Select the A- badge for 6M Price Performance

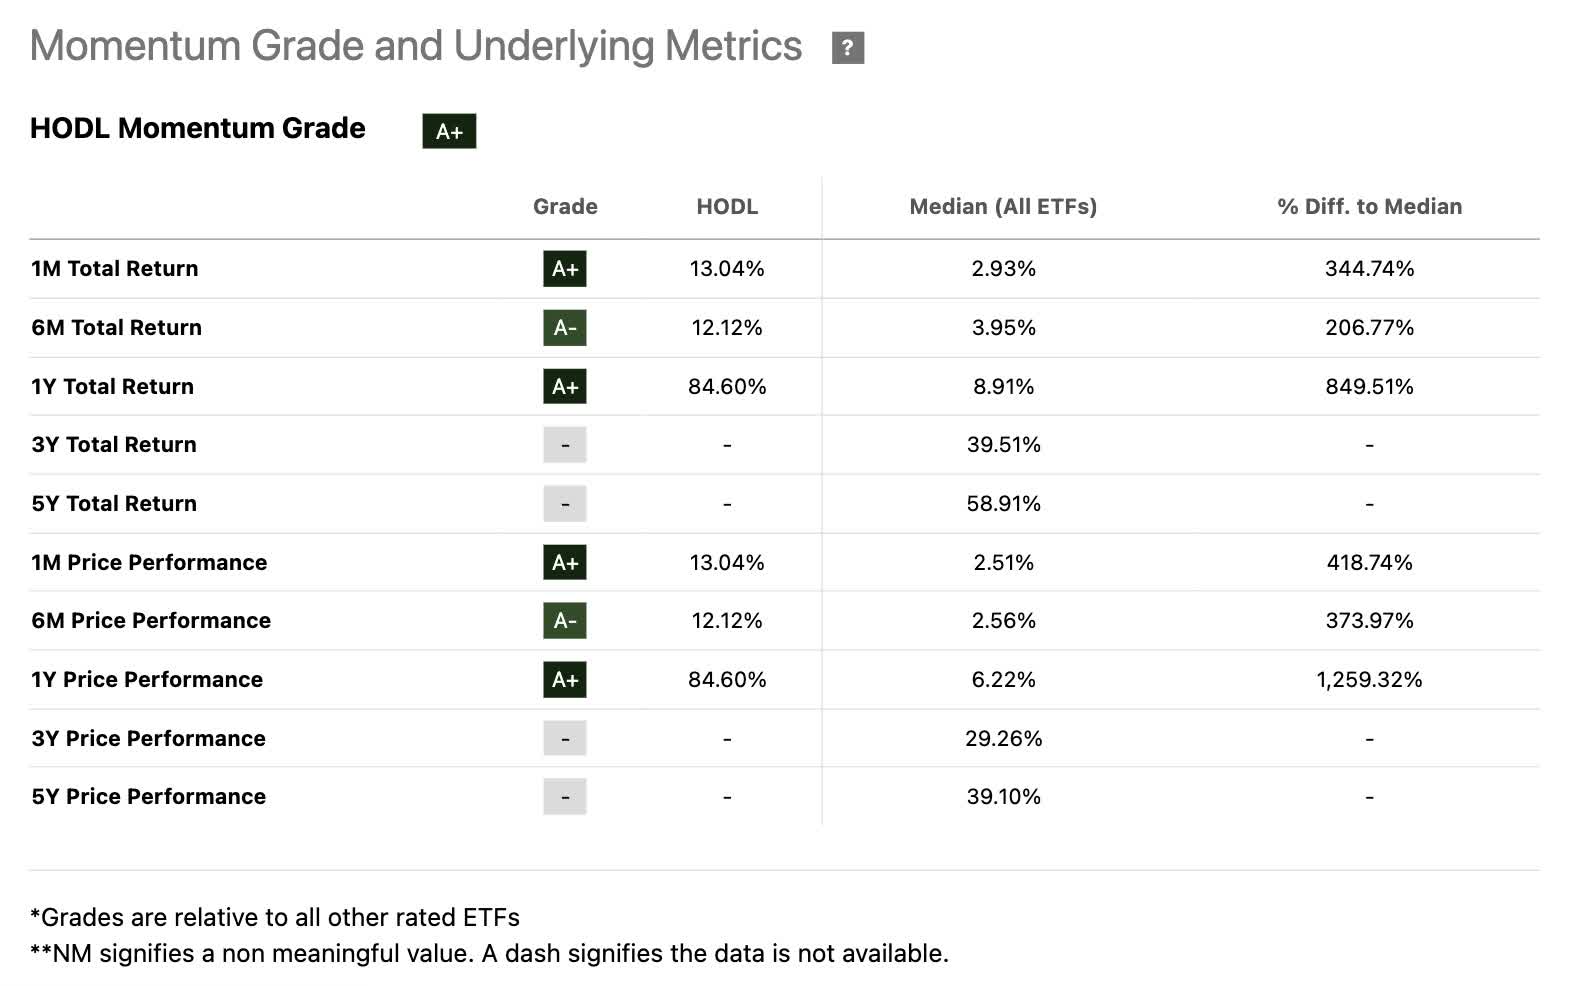point(565,621)
